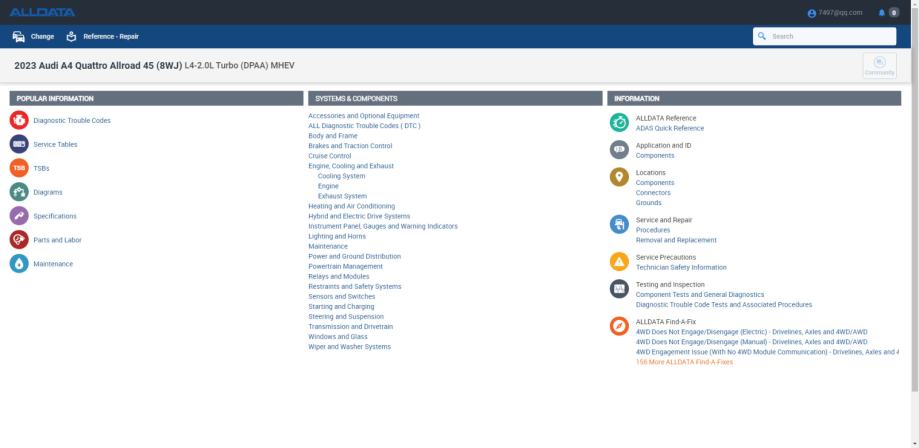Select the Exhaust System sub-item
Image resolution: width=919 pixels, height=448 pixels.
coord(342,196)
